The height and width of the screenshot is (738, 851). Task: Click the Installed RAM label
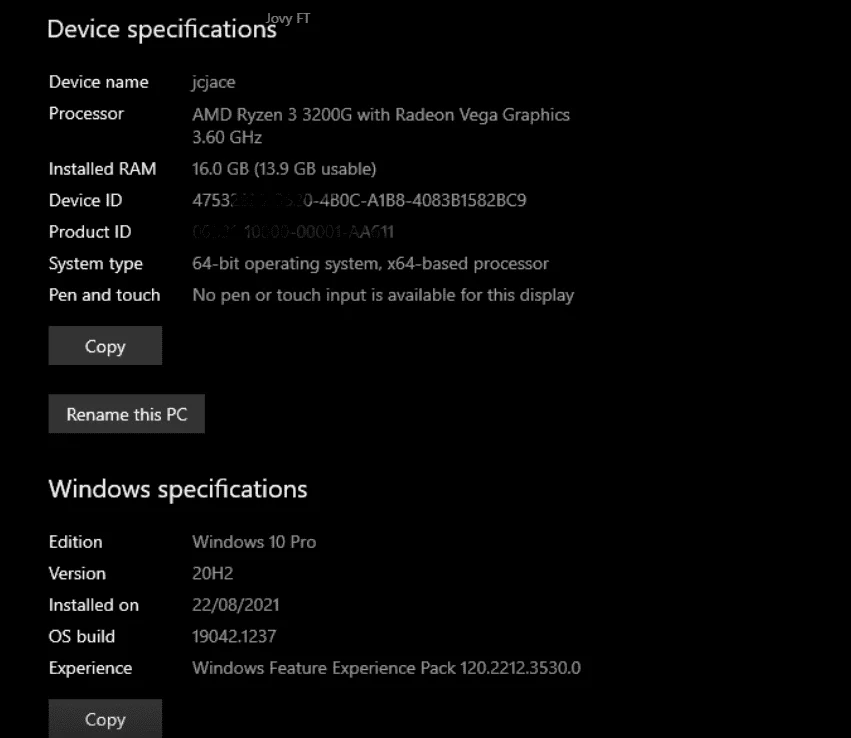click(102, 169)
